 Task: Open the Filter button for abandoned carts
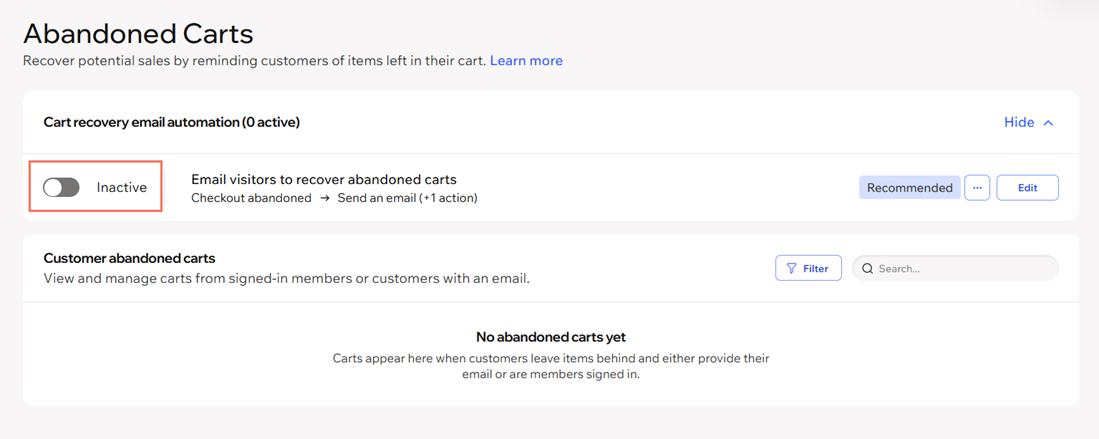[x=808, y=268]
